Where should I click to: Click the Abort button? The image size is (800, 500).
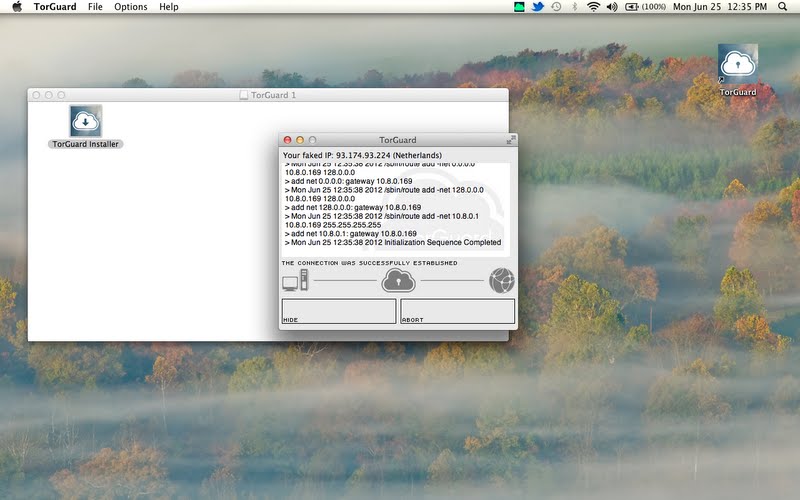[x=458, y=311]
